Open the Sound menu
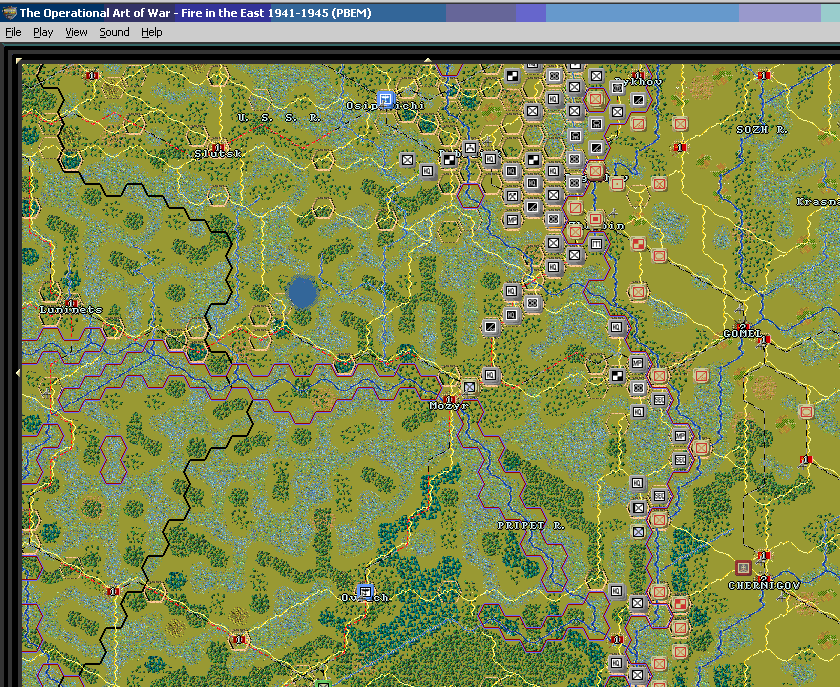The height and width of the screenshot is (687, 840). point(114,32)
